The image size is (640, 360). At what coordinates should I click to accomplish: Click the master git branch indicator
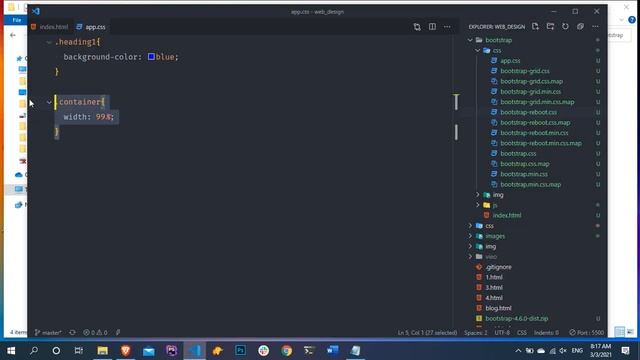tap(48, 333)
